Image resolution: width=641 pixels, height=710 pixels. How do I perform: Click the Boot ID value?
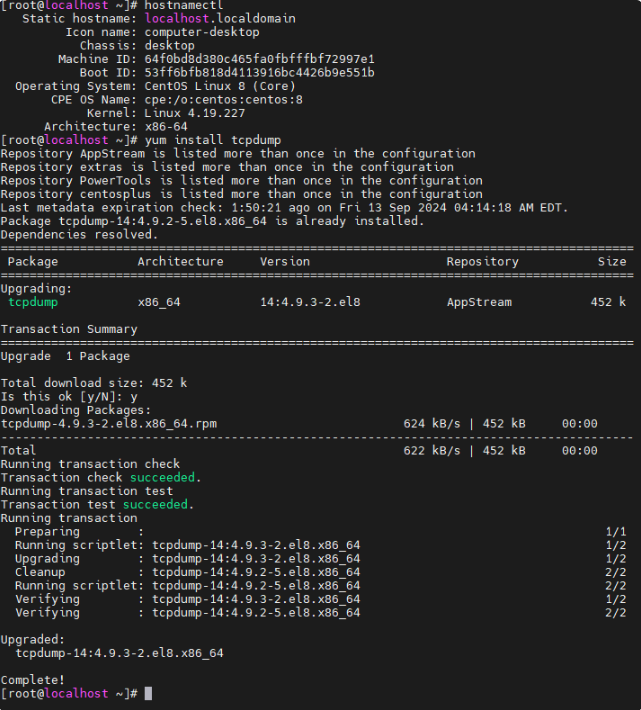coord(259,72)
